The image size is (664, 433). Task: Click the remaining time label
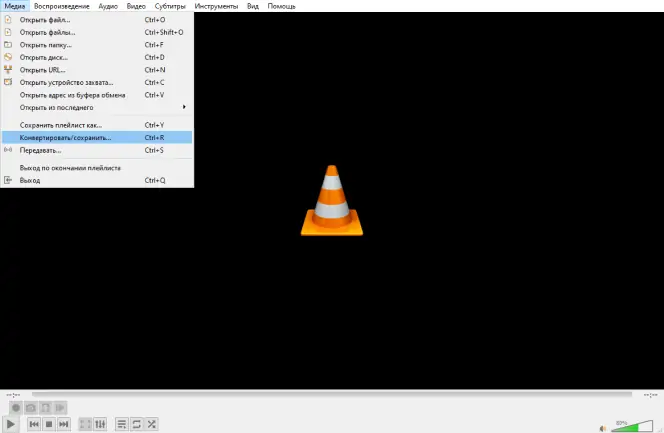[650, 395]
